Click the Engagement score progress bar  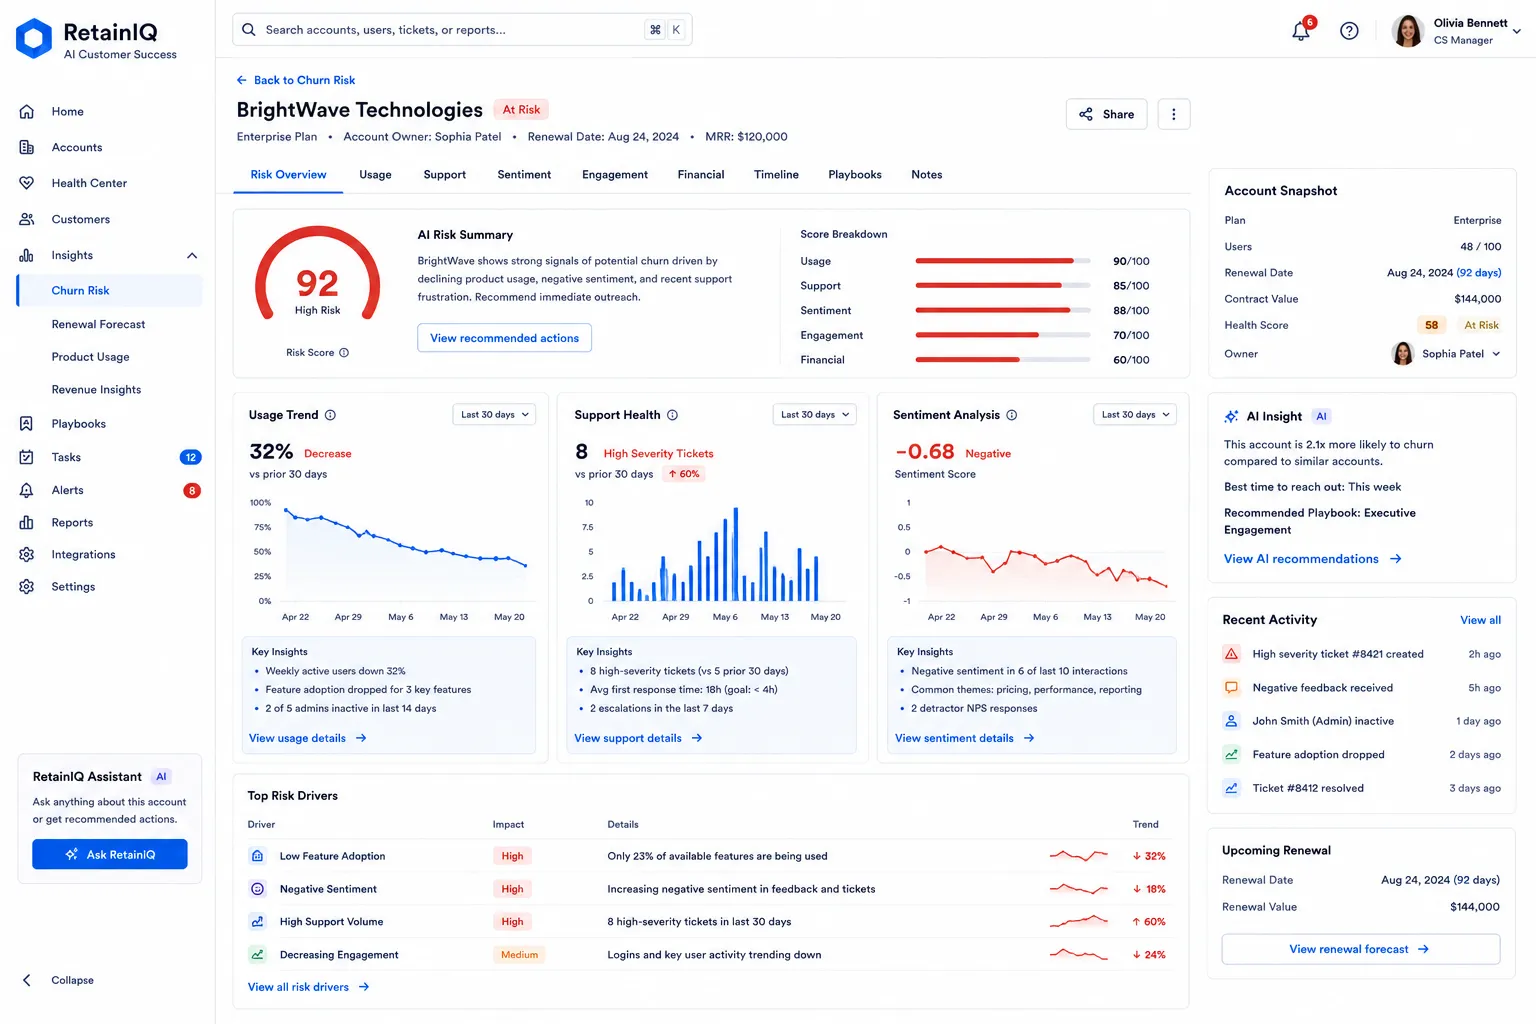coord(1003,335)
